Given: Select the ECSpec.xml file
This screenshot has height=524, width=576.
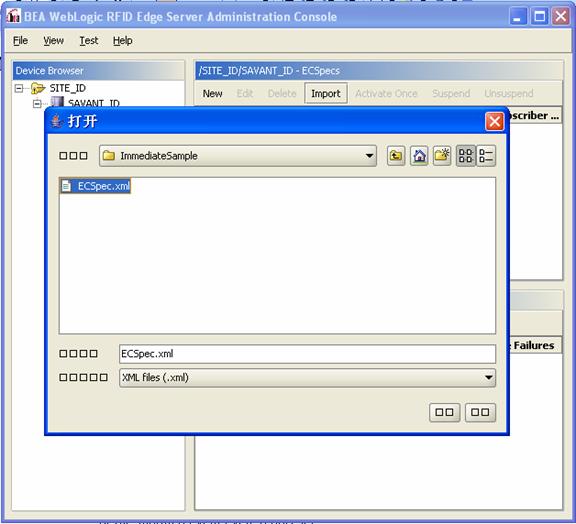Looking at the screenshot, I should point(96,186).
